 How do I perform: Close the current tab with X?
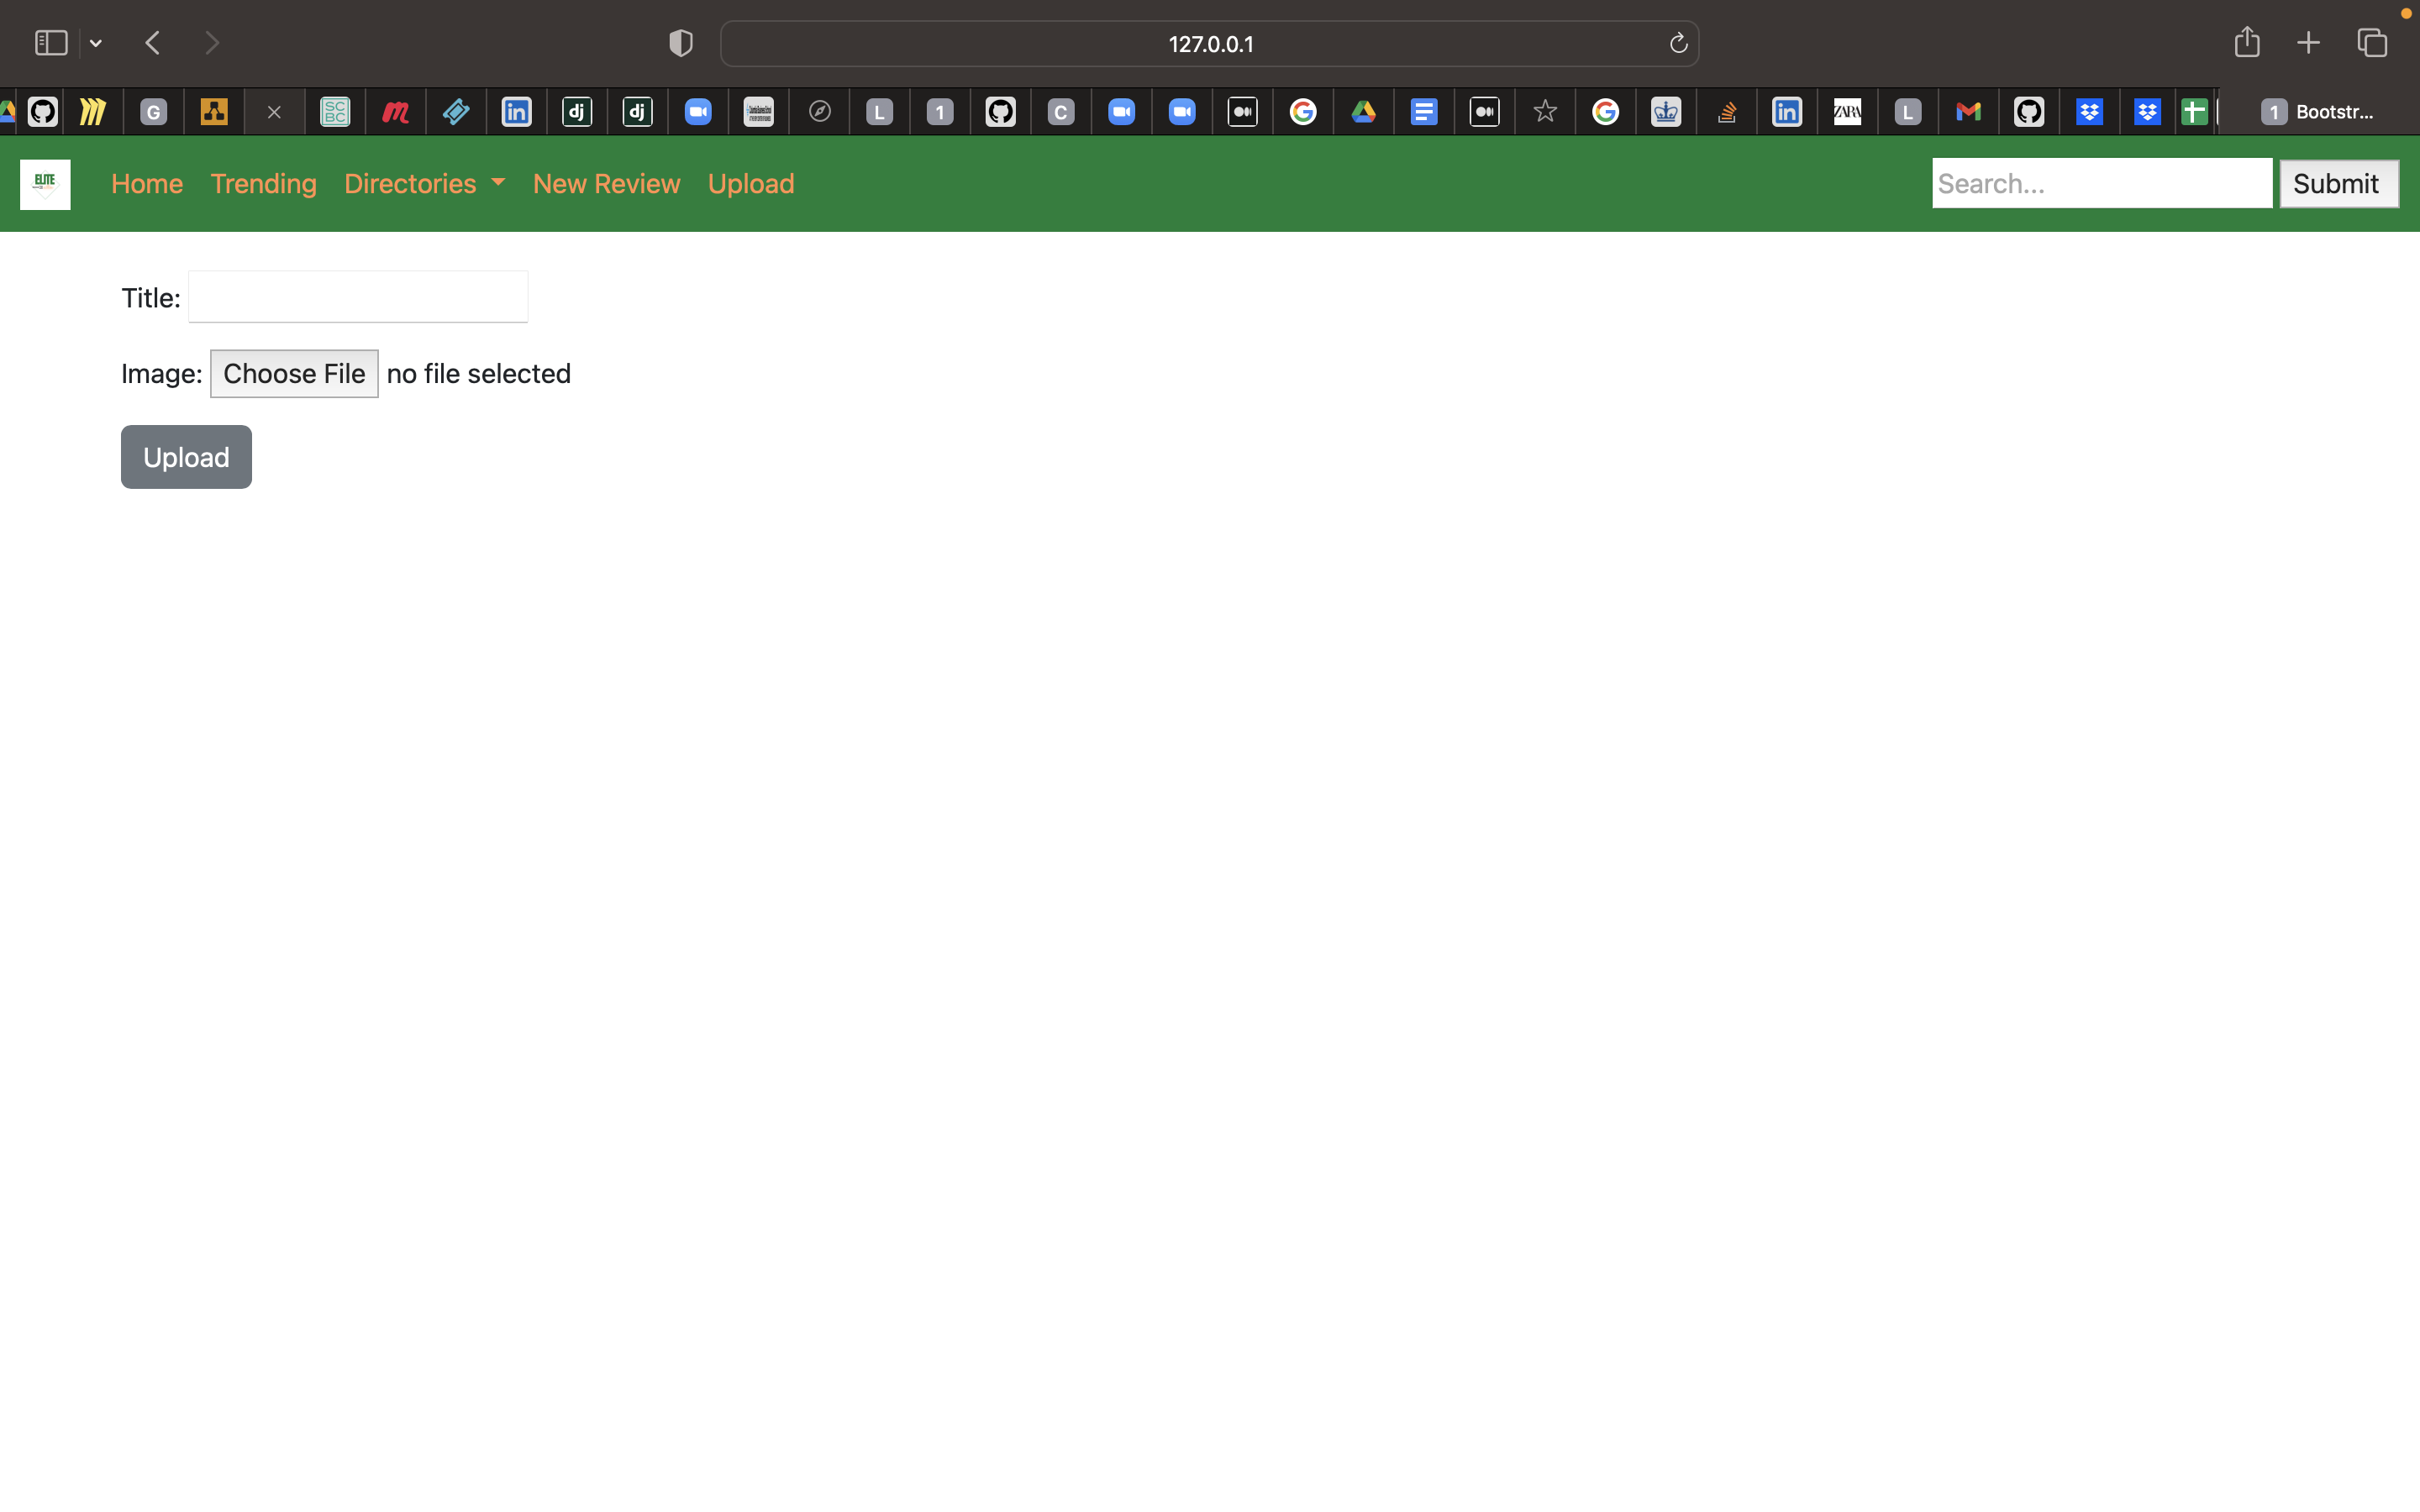point(274,112)
